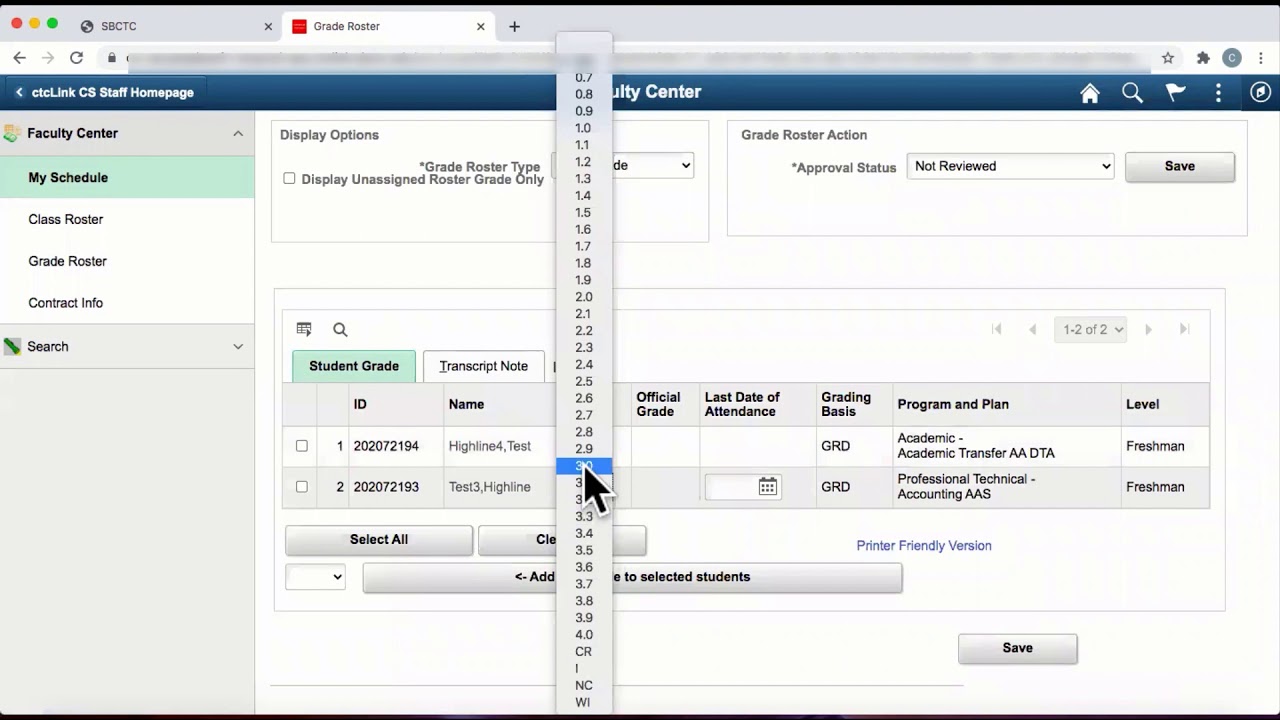
Task: Open the NavBar compass icon
Action: tap(1260, 92)
